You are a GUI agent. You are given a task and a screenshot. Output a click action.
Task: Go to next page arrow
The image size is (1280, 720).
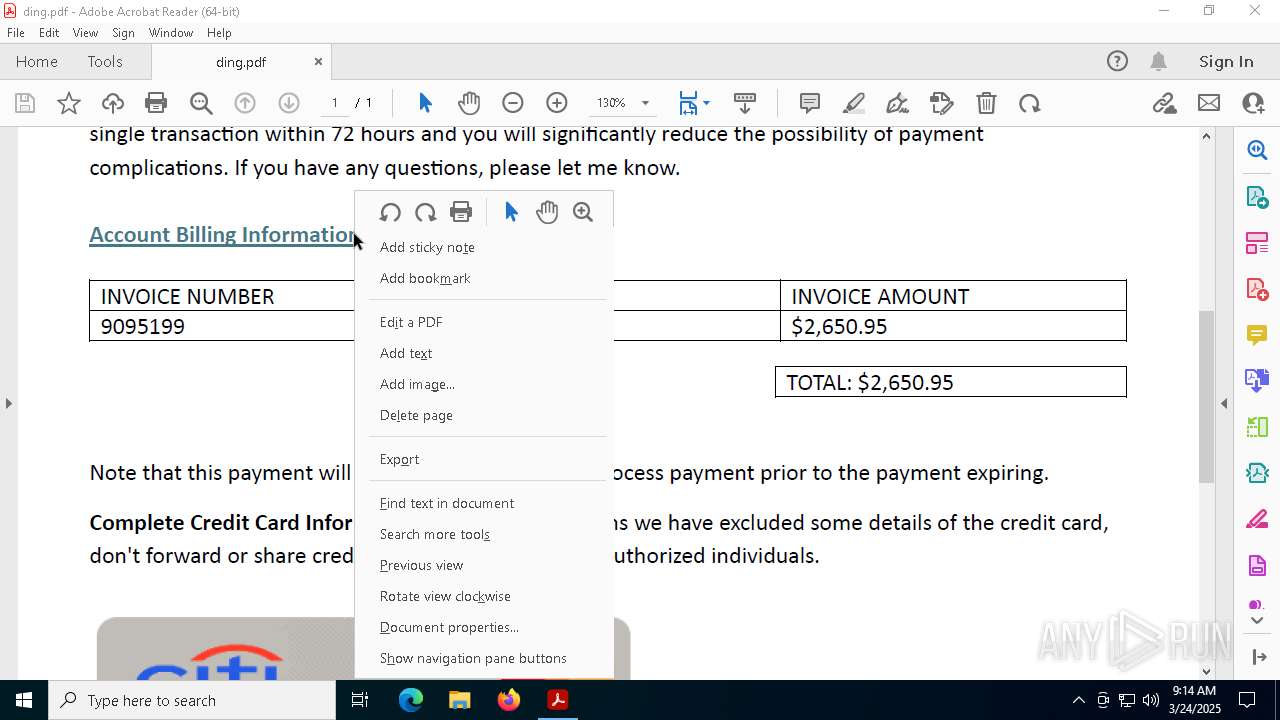(x=289, y=103)
